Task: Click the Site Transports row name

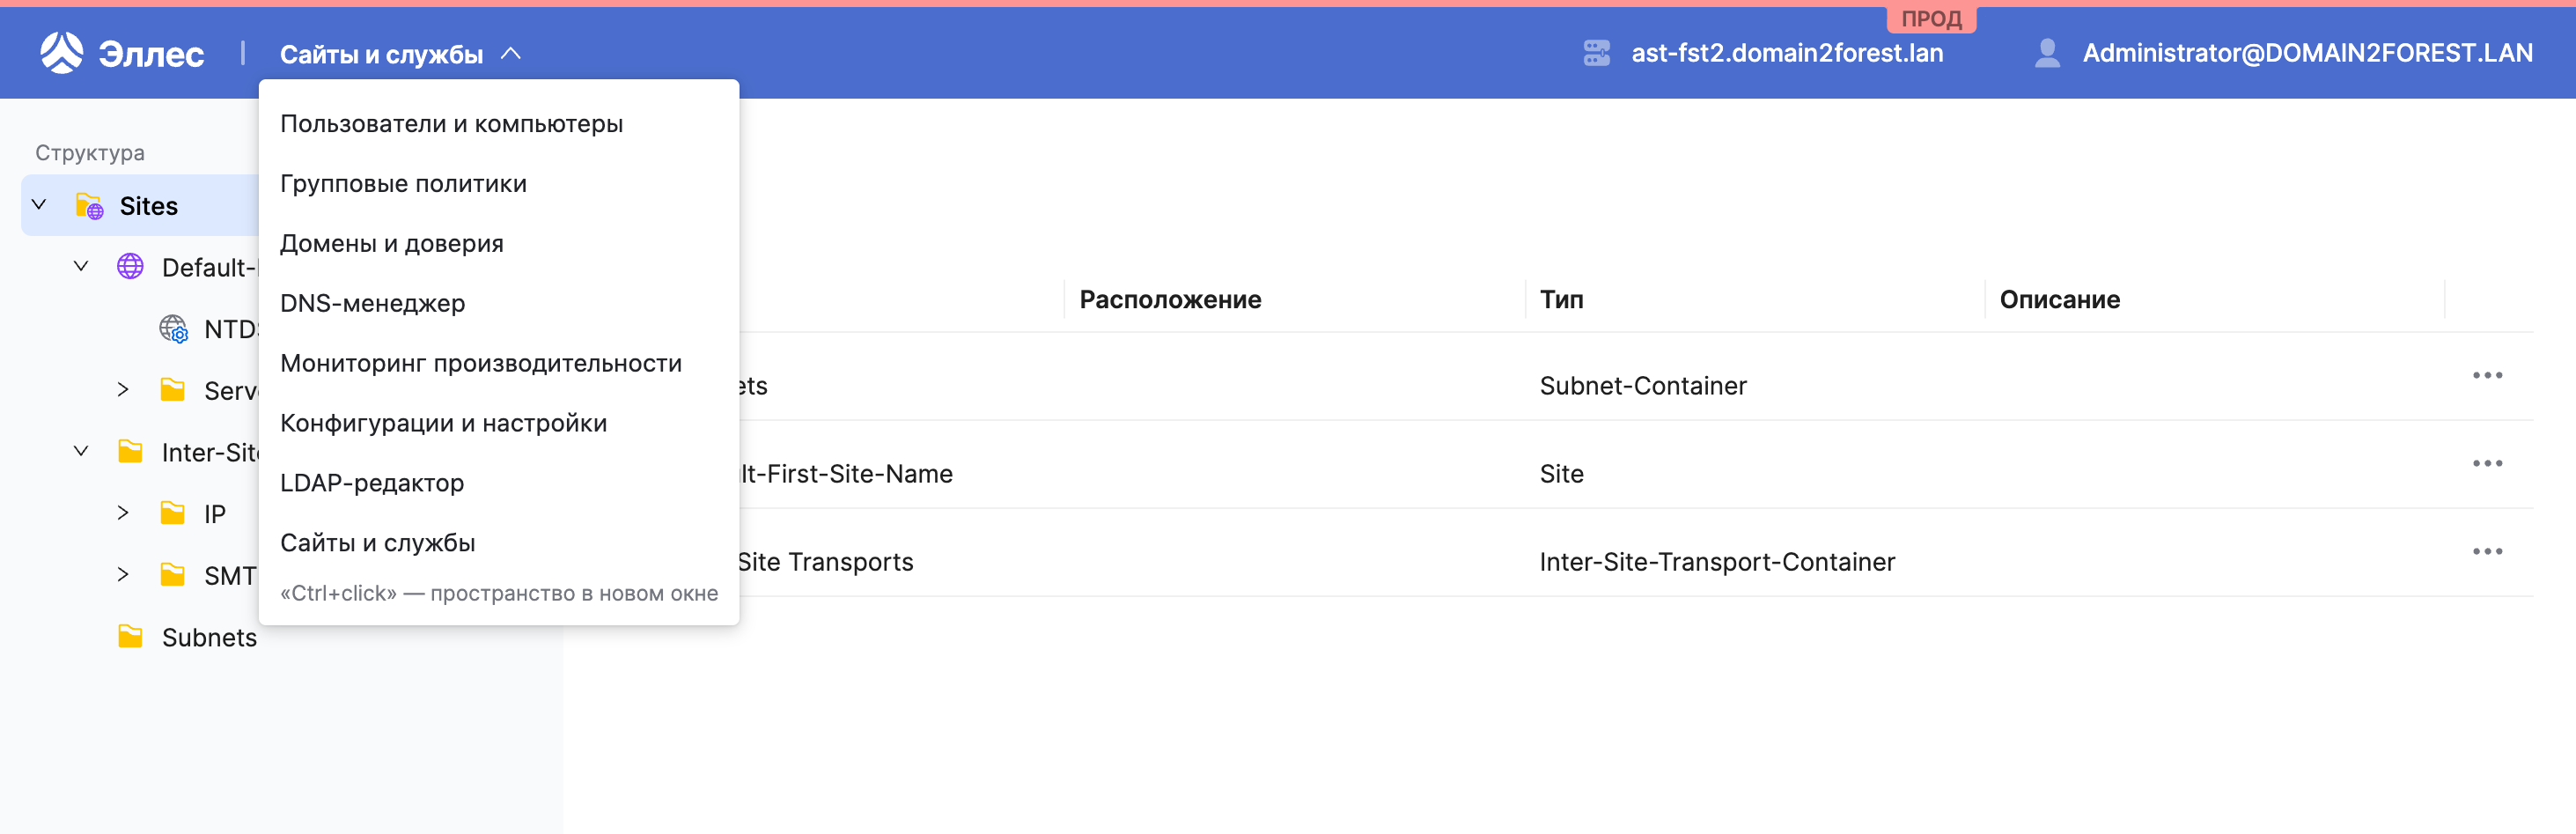Action: pos(826,562)
